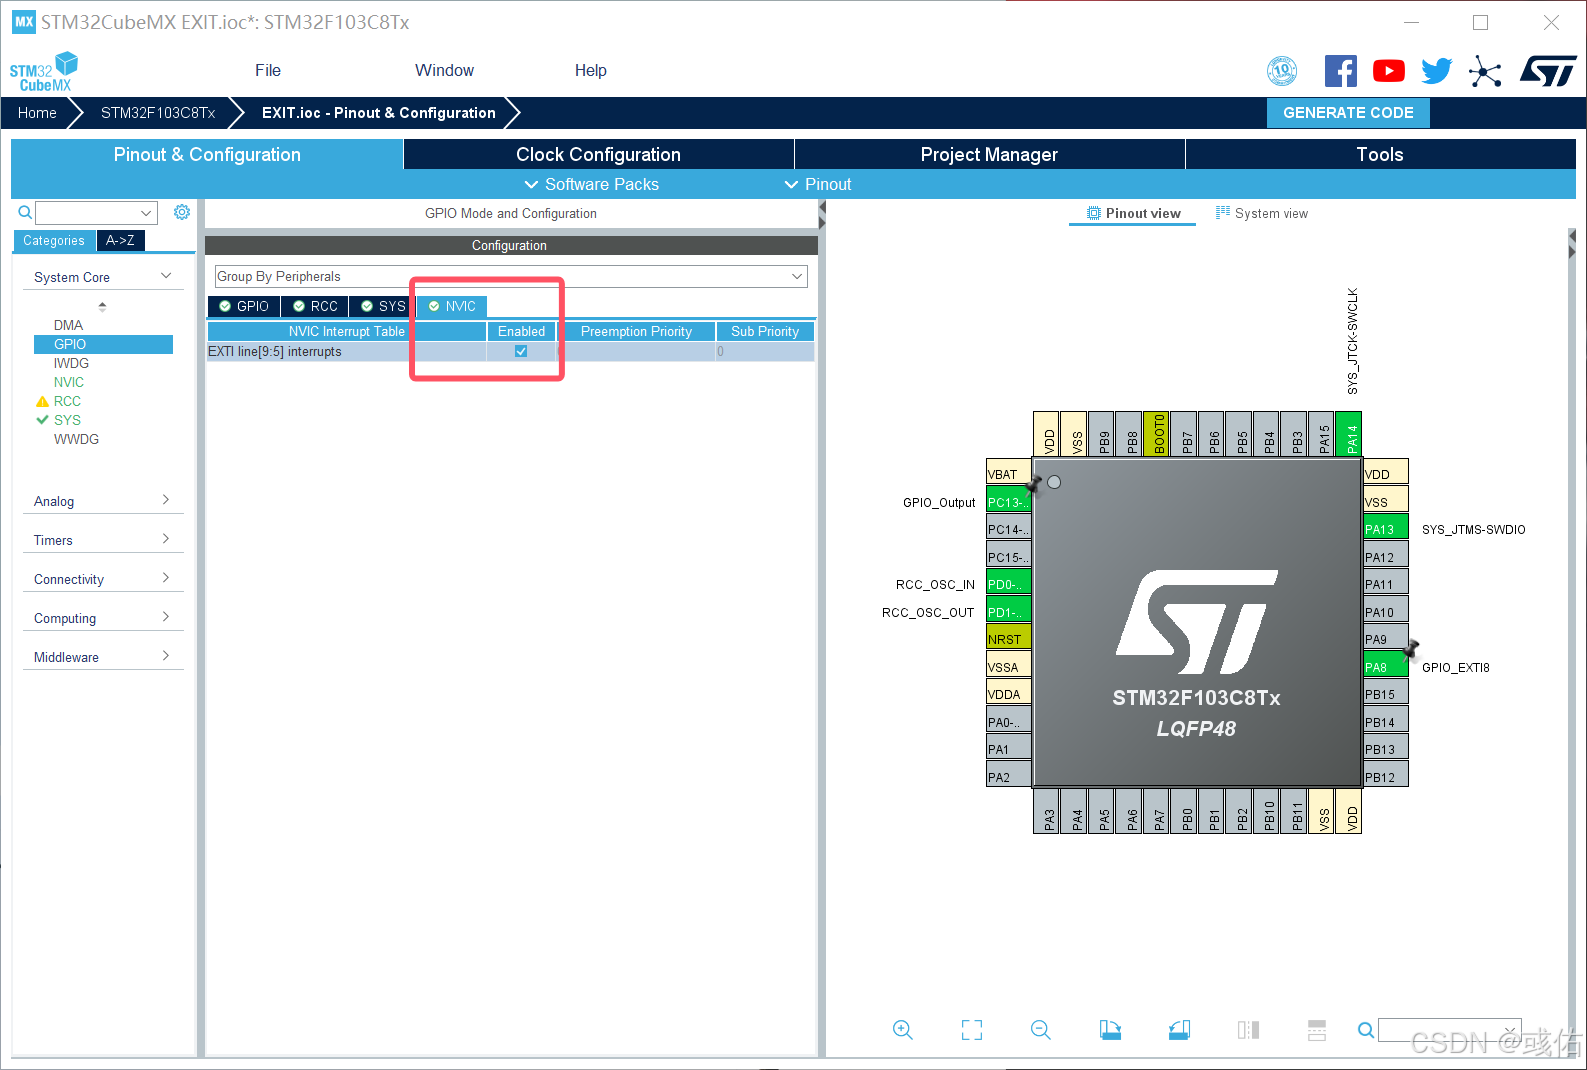This screenshot has width=1587, height=1070.
Task: Open the 10-year anniversary badge icon
Action: click(x=1282, y=71)
